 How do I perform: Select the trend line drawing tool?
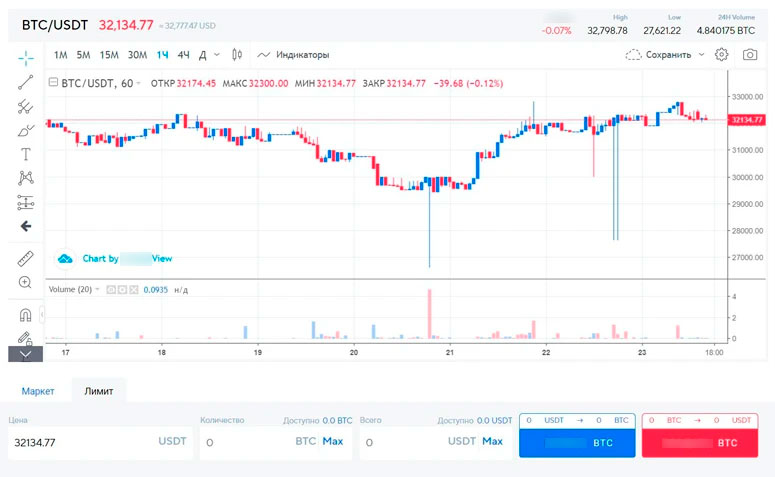click(x=26, y=82)
